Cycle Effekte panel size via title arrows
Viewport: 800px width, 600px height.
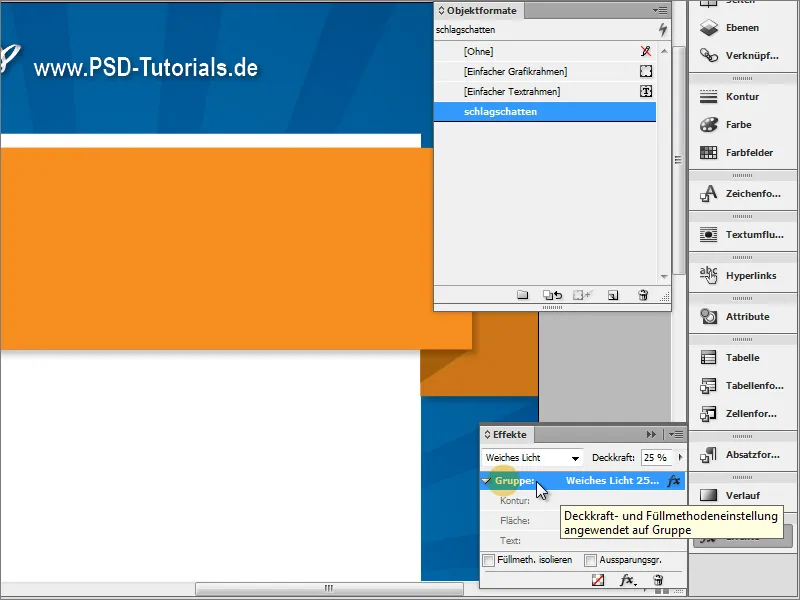click(487, 435)
